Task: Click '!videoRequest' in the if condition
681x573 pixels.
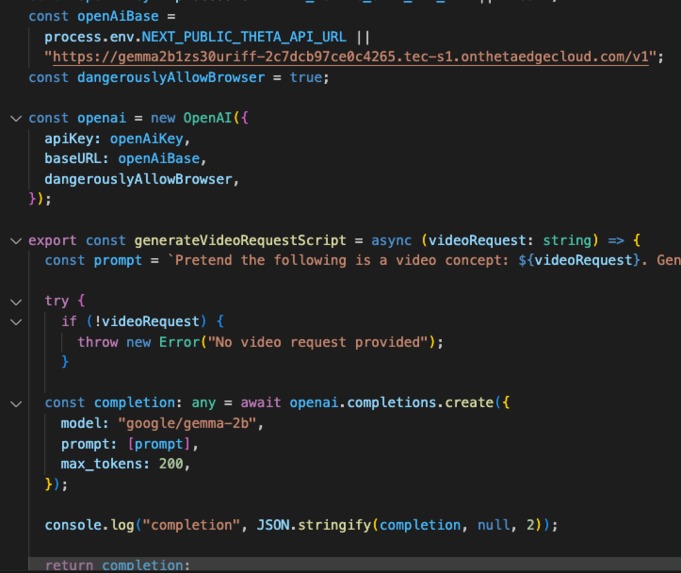Action: (146, 321)
